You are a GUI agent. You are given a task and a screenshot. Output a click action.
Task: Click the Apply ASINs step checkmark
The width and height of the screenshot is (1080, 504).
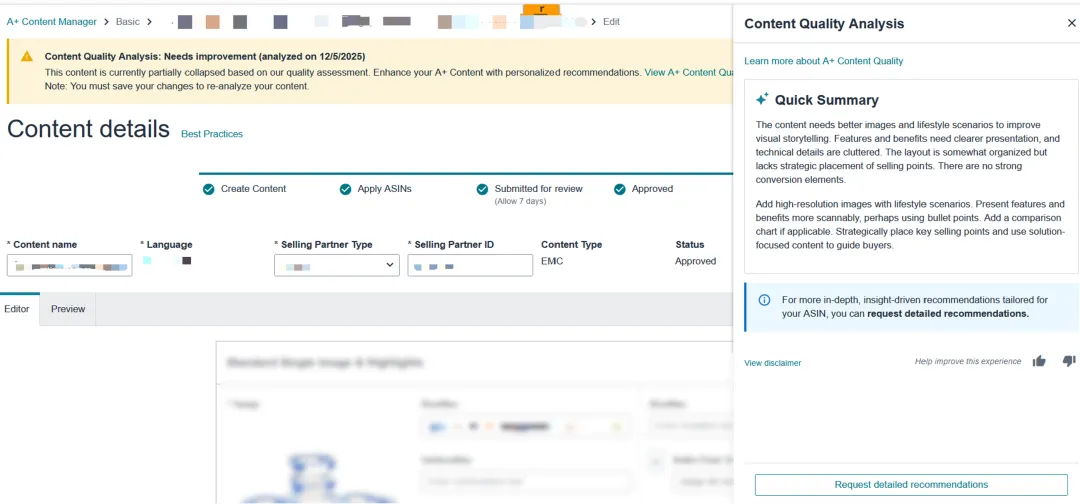[345, 189]
